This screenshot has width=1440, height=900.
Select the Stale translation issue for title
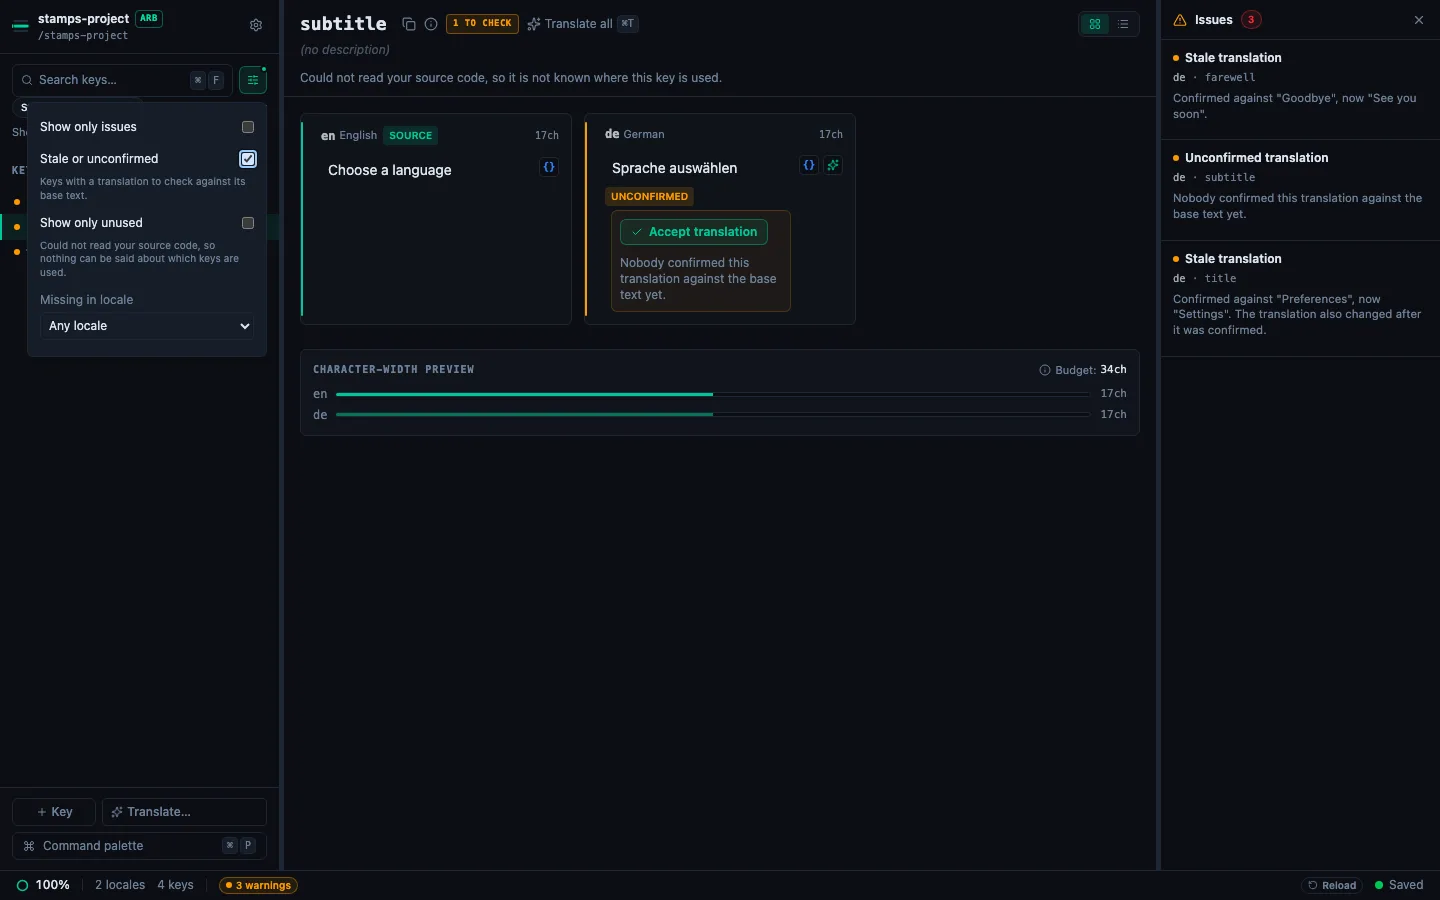pos(1300,298)
